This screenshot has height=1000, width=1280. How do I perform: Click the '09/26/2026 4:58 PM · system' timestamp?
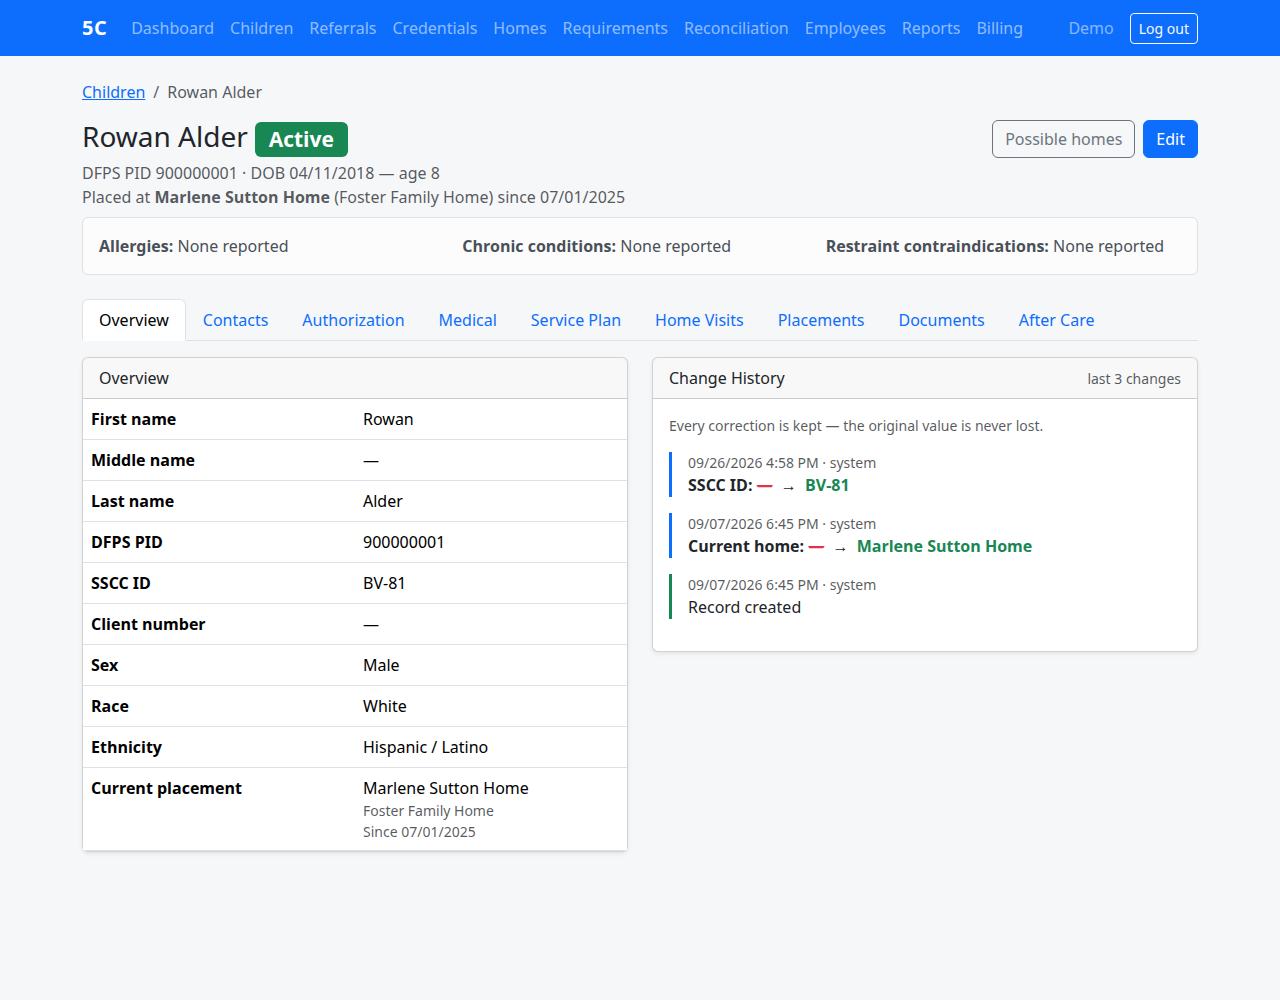(x=782, y=463)
